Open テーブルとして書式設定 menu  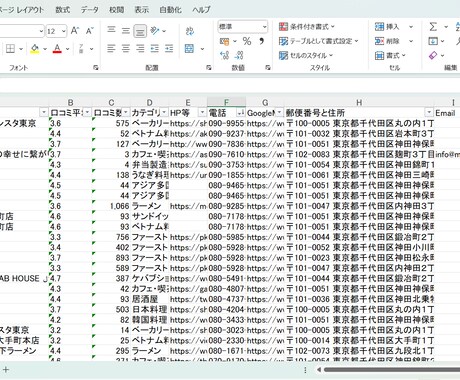[x=318, y=41]
